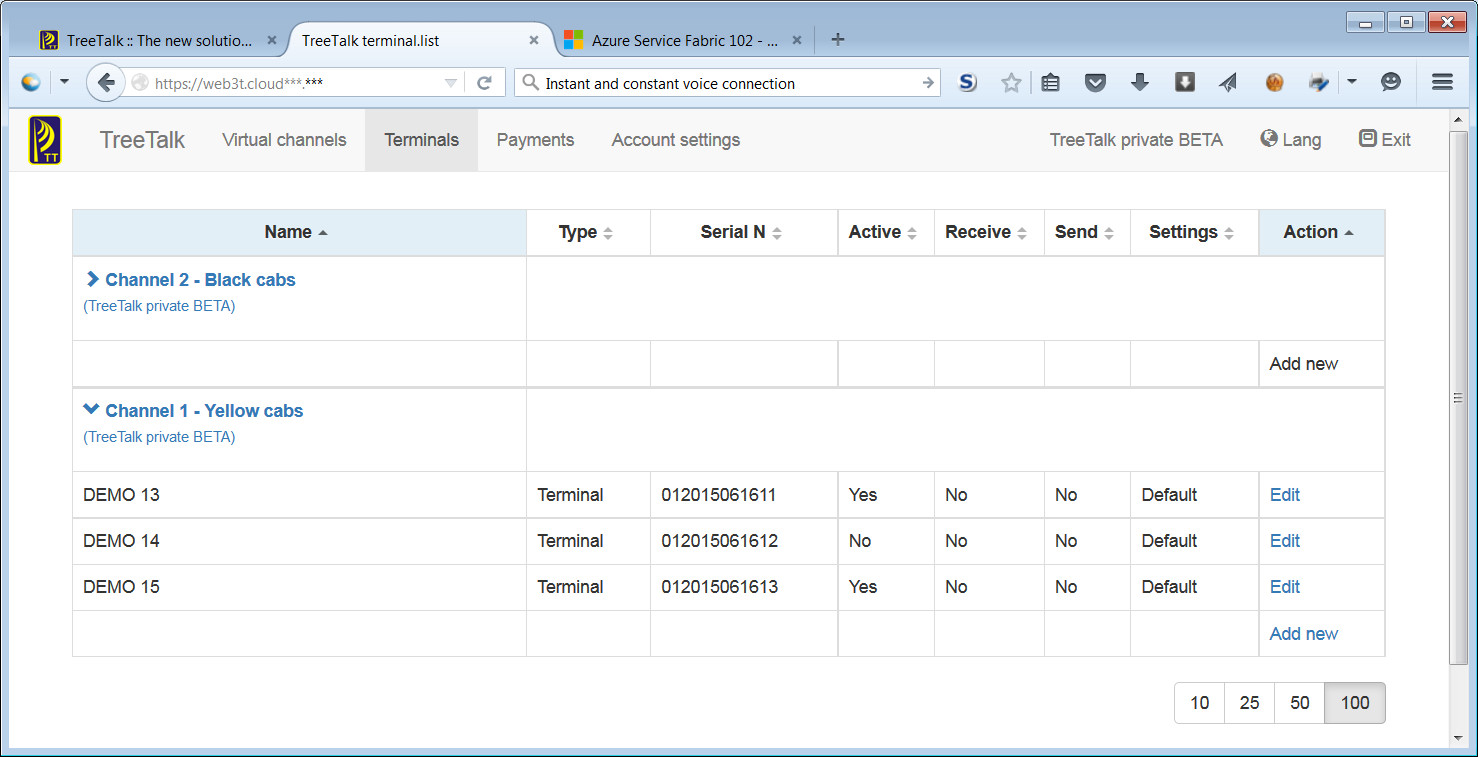Click the TreeTalk brand link

(142, 140)
